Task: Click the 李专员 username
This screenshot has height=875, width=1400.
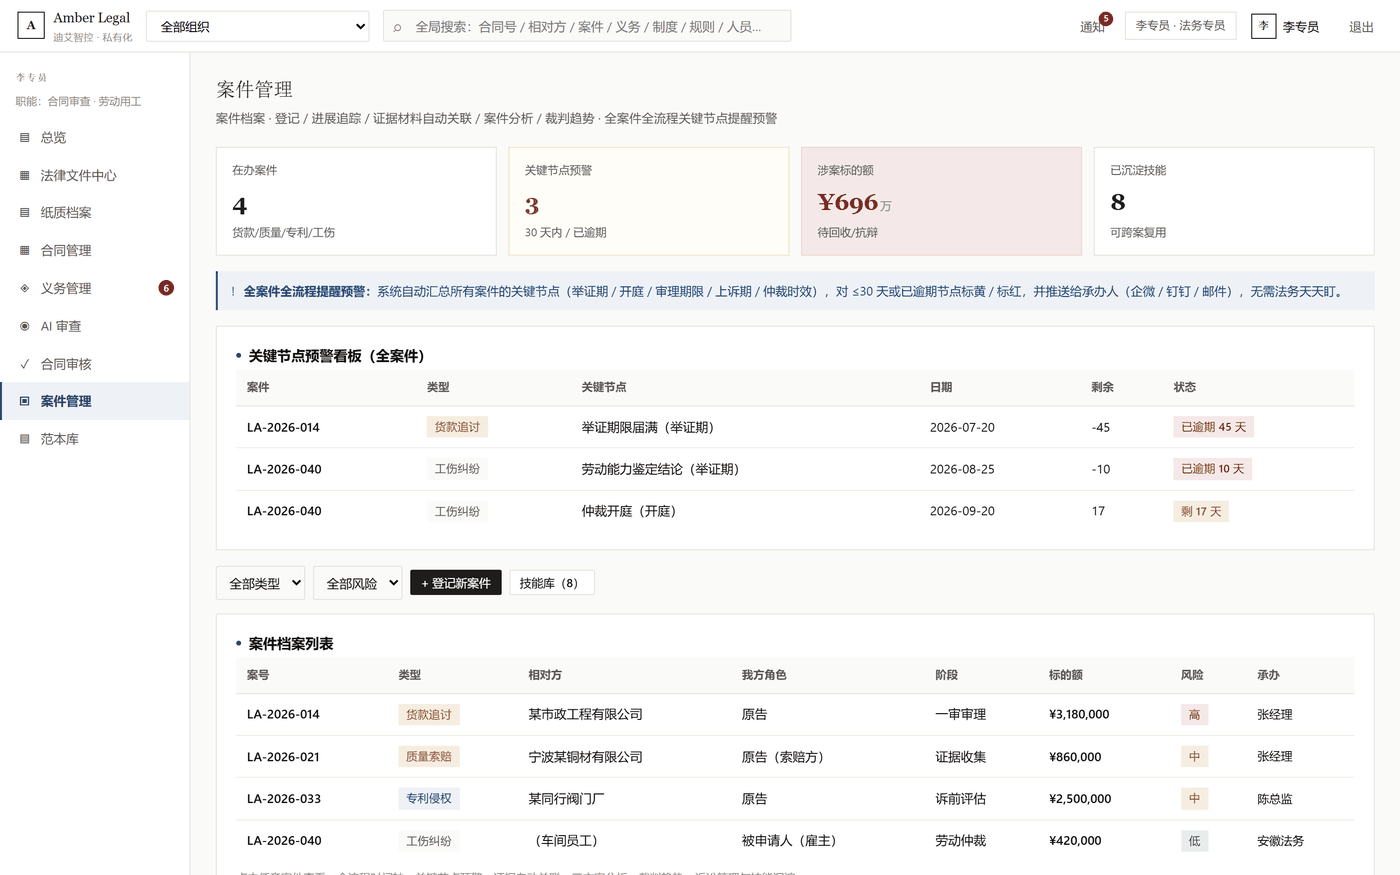Action: click(1300, 27)
